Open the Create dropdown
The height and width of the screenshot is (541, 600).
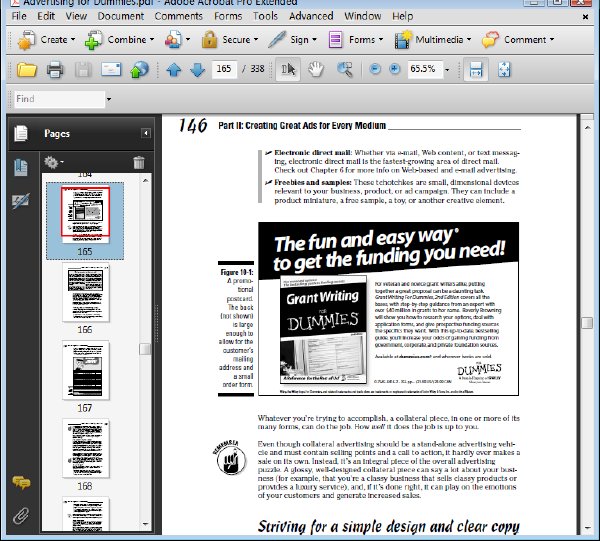click(x=46, y=40)
